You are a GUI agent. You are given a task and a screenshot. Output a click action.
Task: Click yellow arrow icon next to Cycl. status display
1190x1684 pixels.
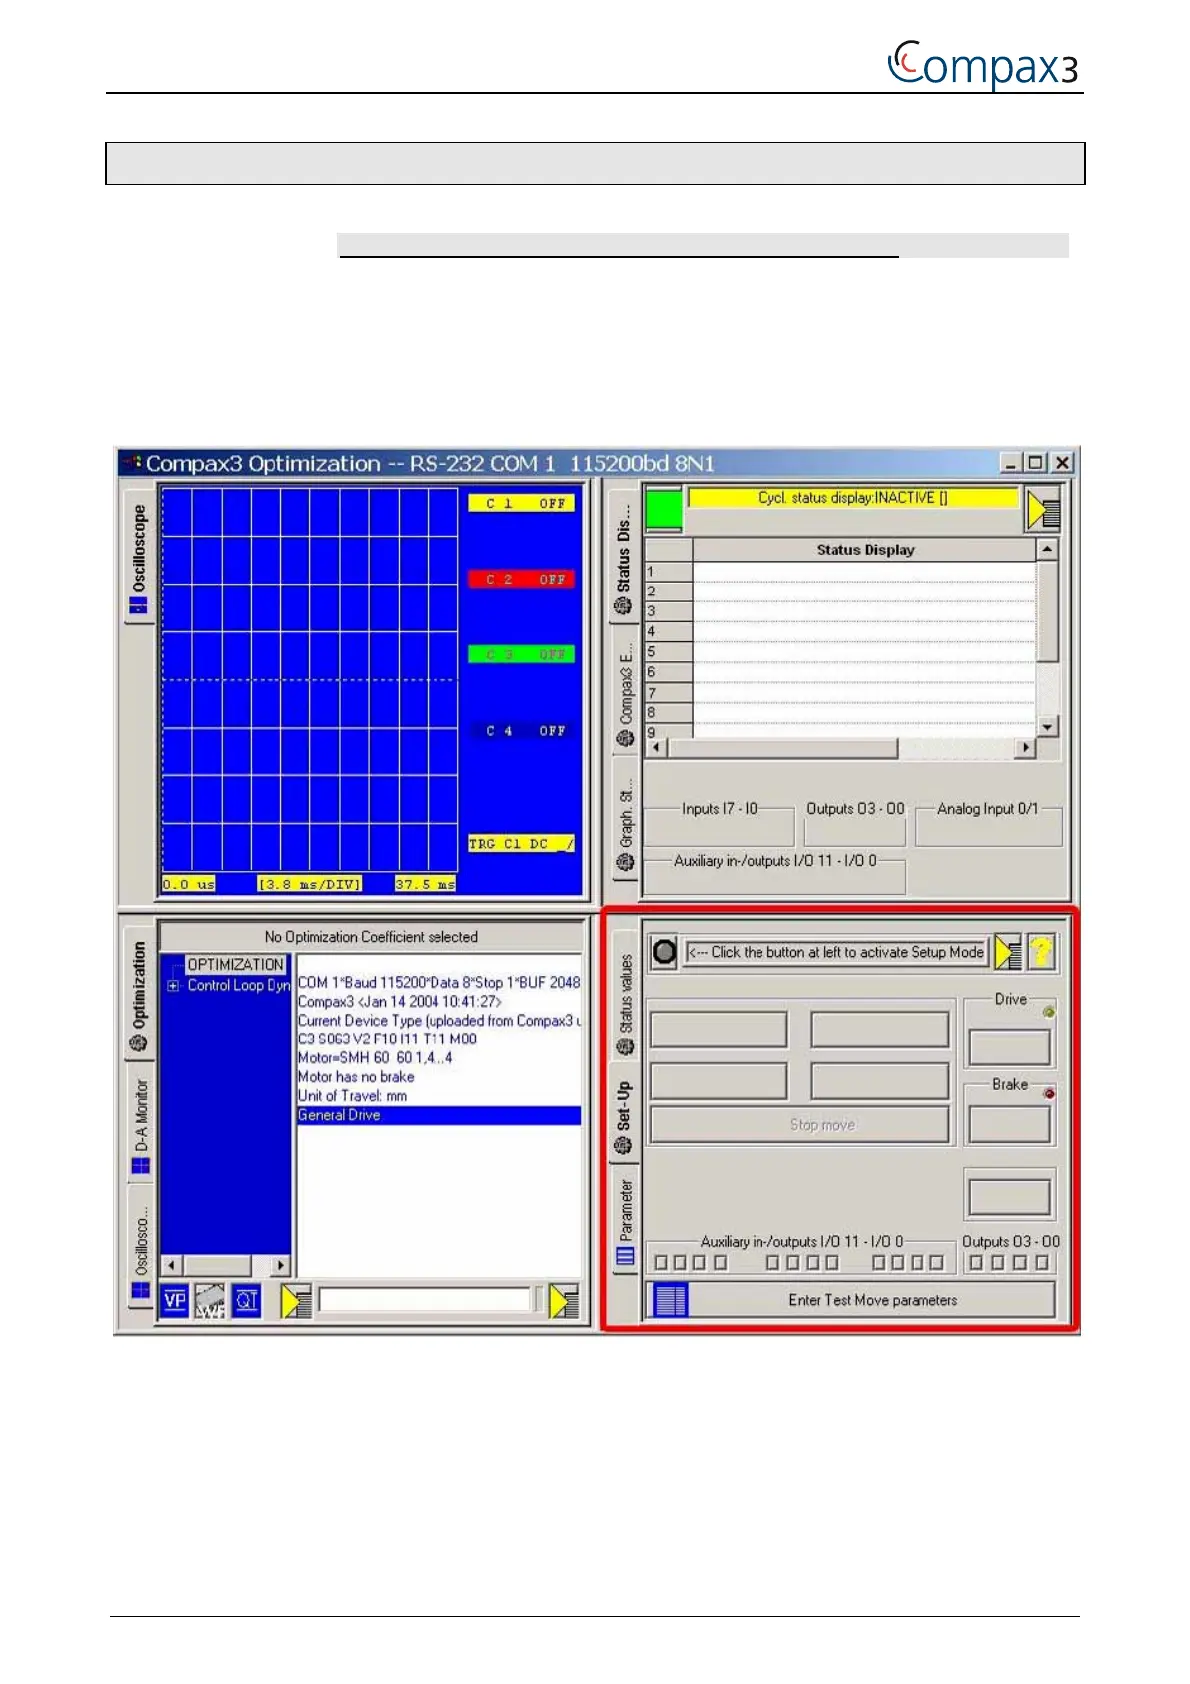coord(1043,509)
